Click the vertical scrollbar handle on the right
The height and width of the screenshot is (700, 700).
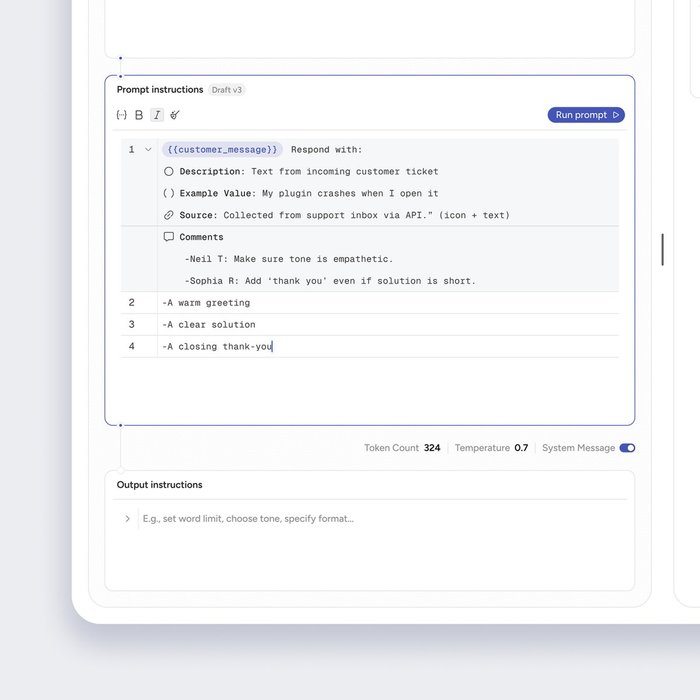662,250
